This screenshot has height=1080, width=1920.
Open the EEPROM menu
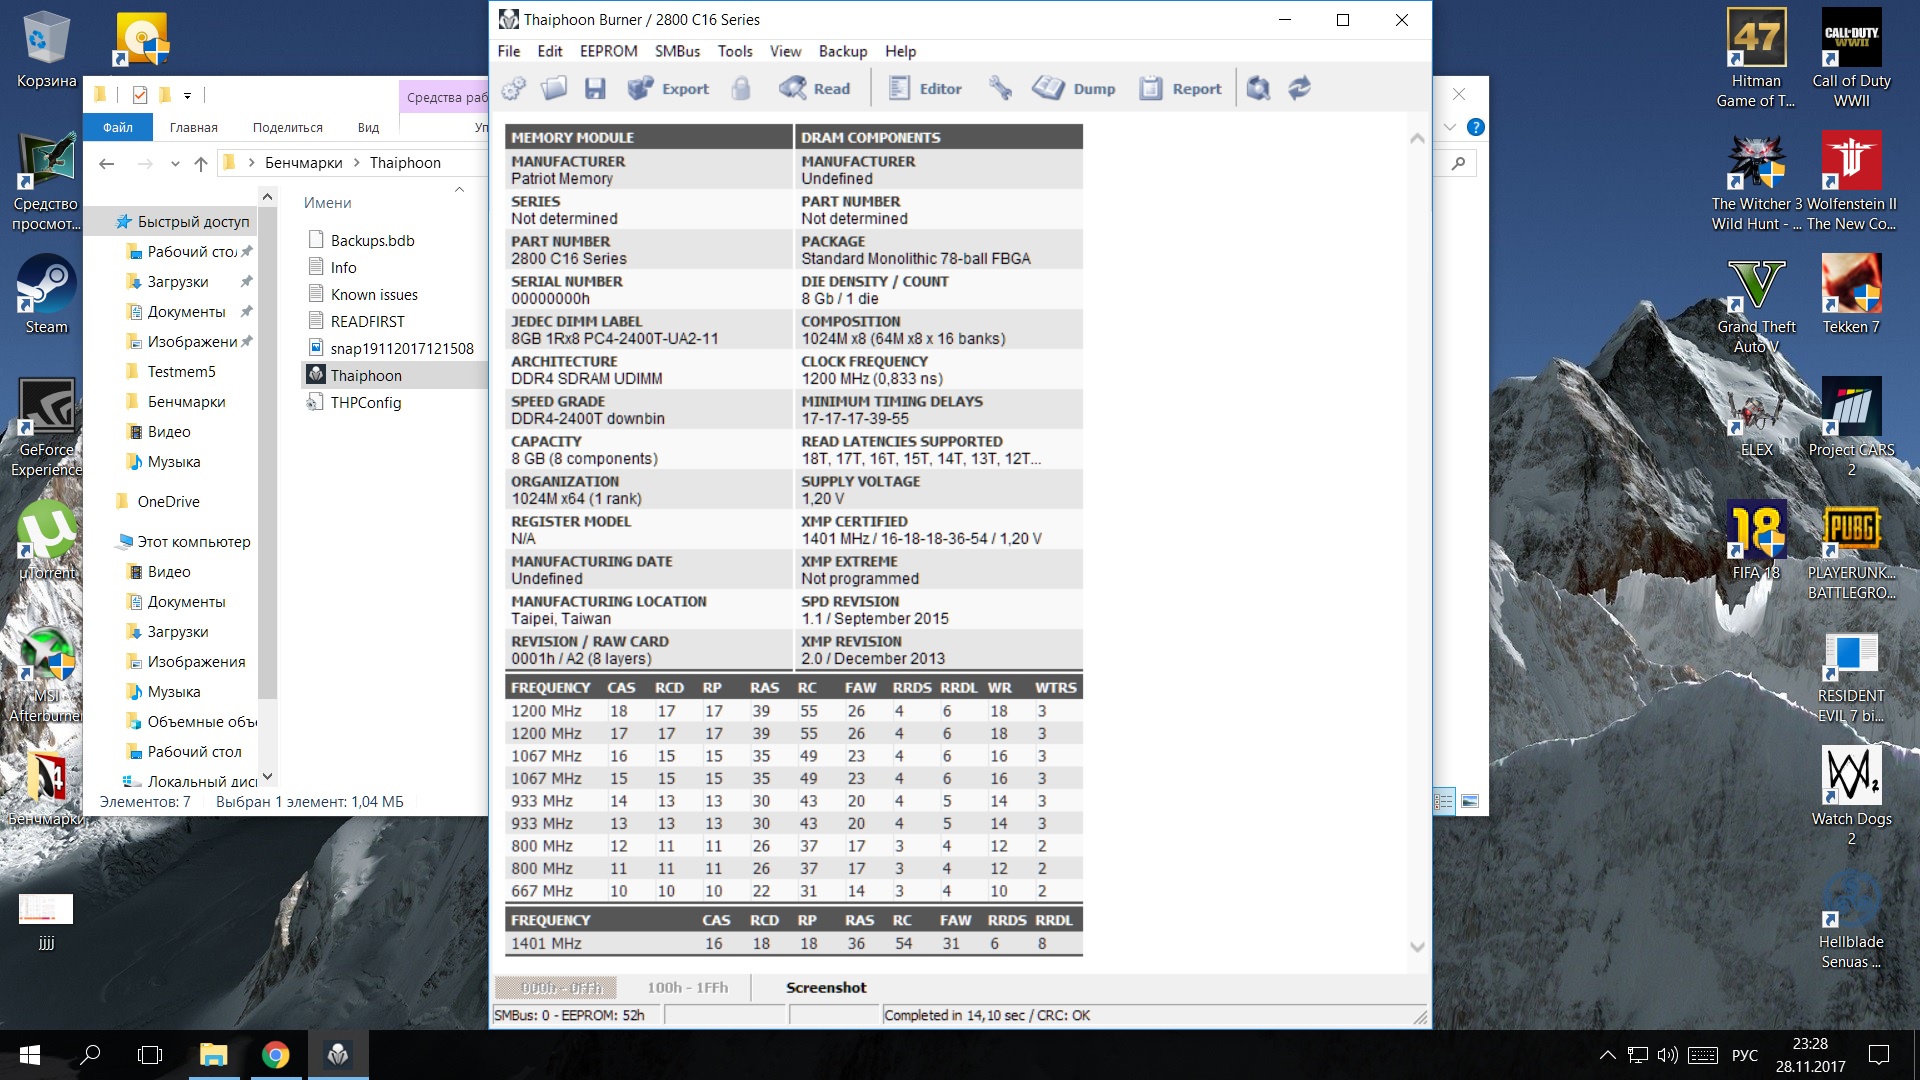click(608, 51)
